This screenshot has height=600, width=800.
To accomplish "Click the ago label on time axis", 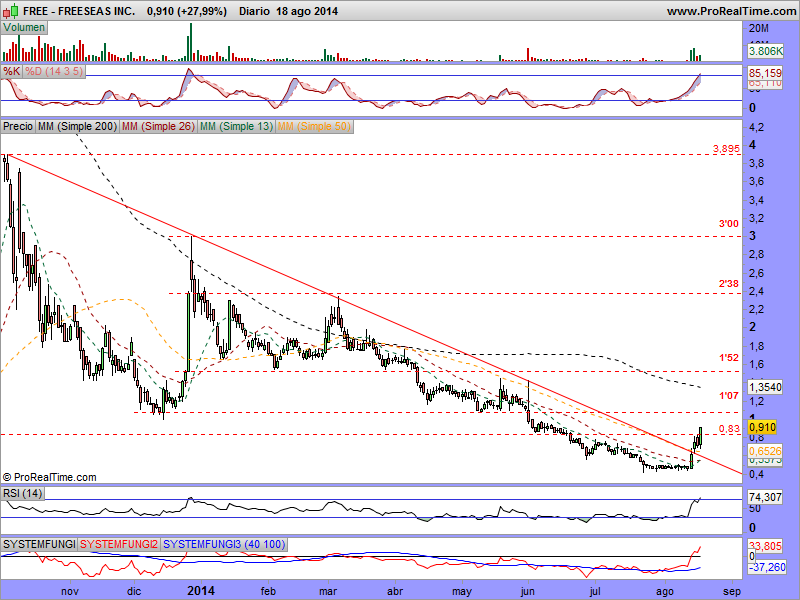I will pyautogui.click(x=664, y=591).
